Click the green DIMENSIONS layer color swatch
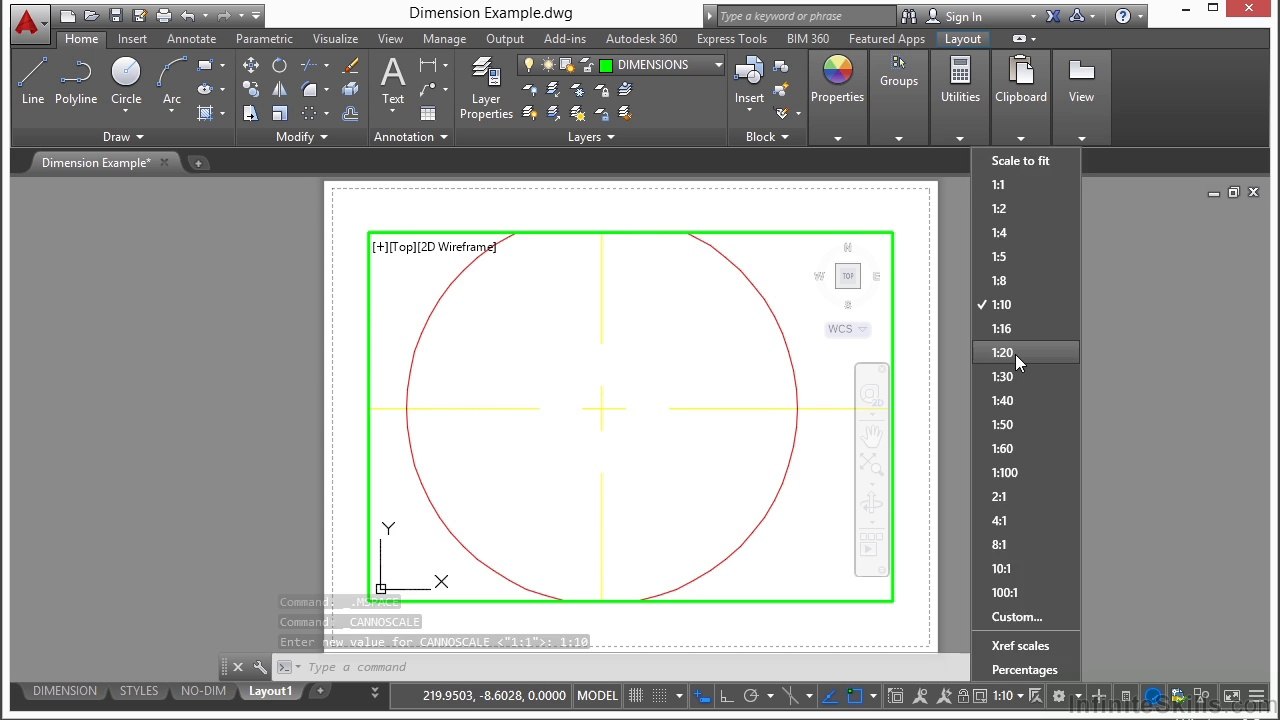 (606, 65)
